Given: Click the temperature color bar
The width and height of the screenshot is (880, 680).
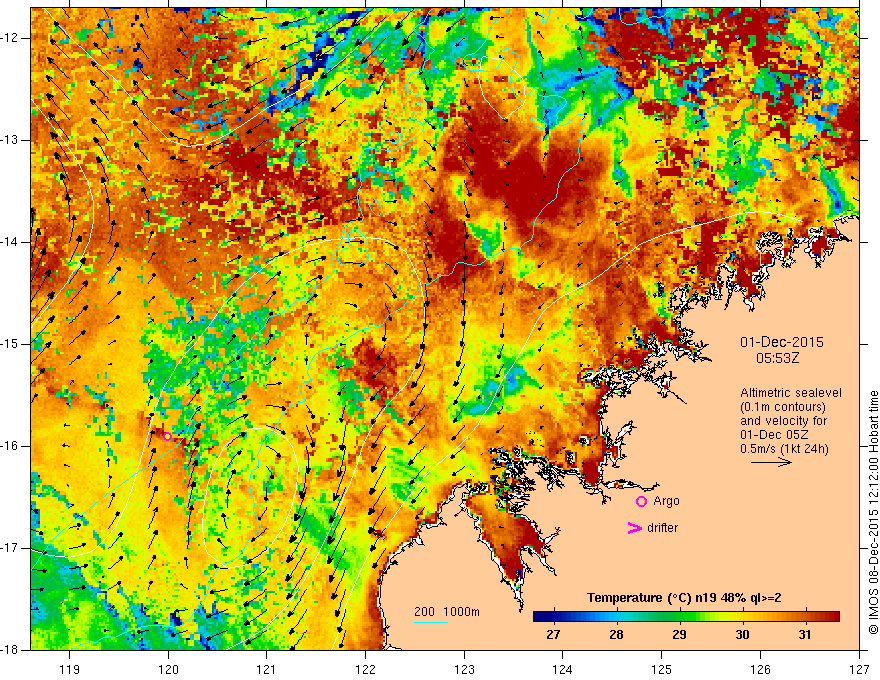Looking at the screenshot, I should coord(686,616).
